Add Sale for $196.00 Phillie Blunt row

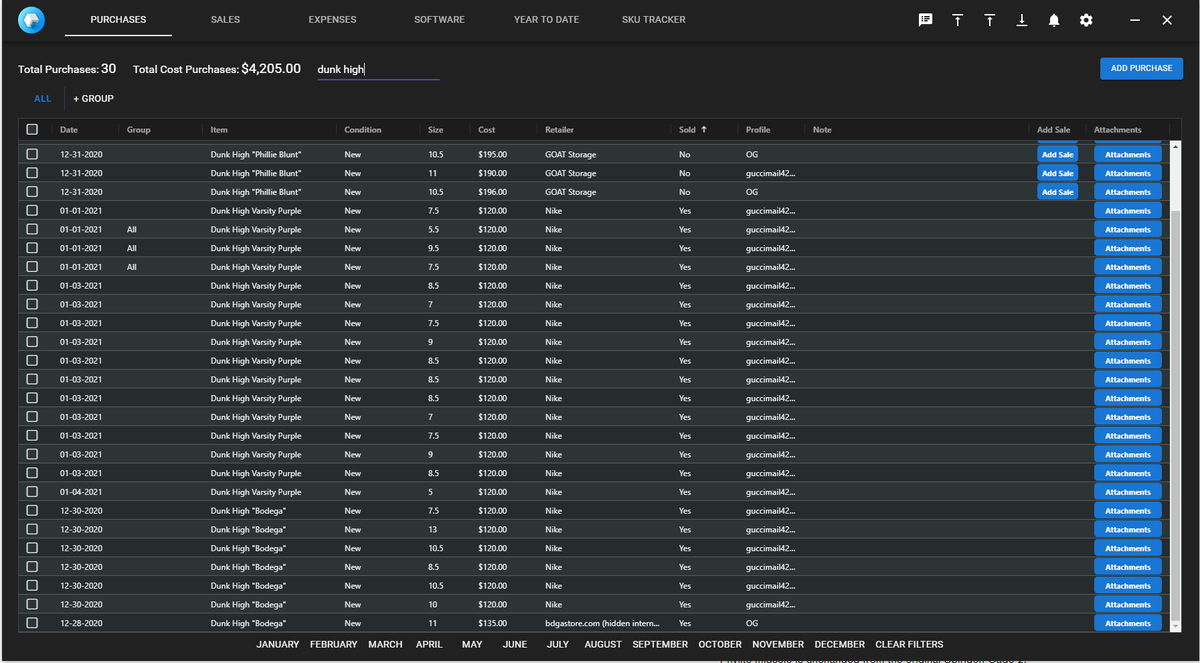(x=1057, y=192)
